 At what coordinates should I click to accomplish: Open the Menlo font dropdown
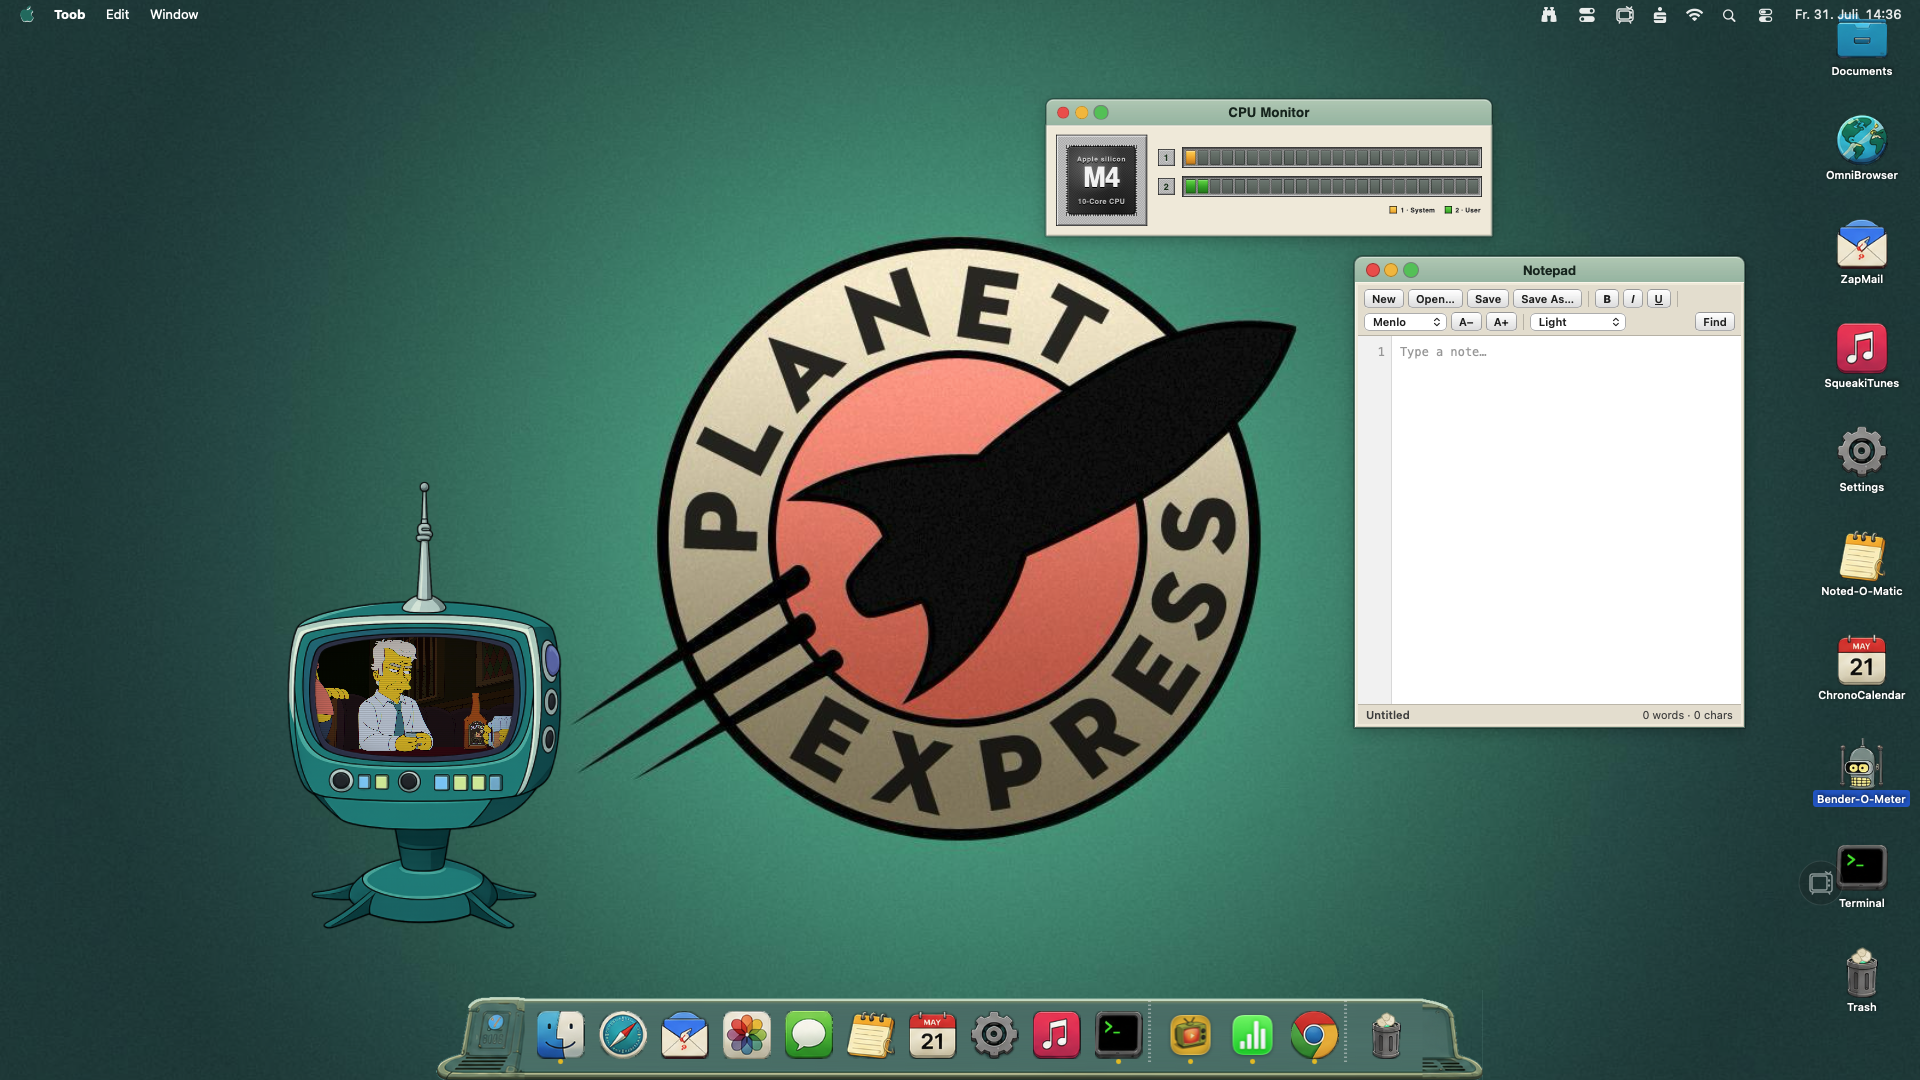tap(1405, 322)
